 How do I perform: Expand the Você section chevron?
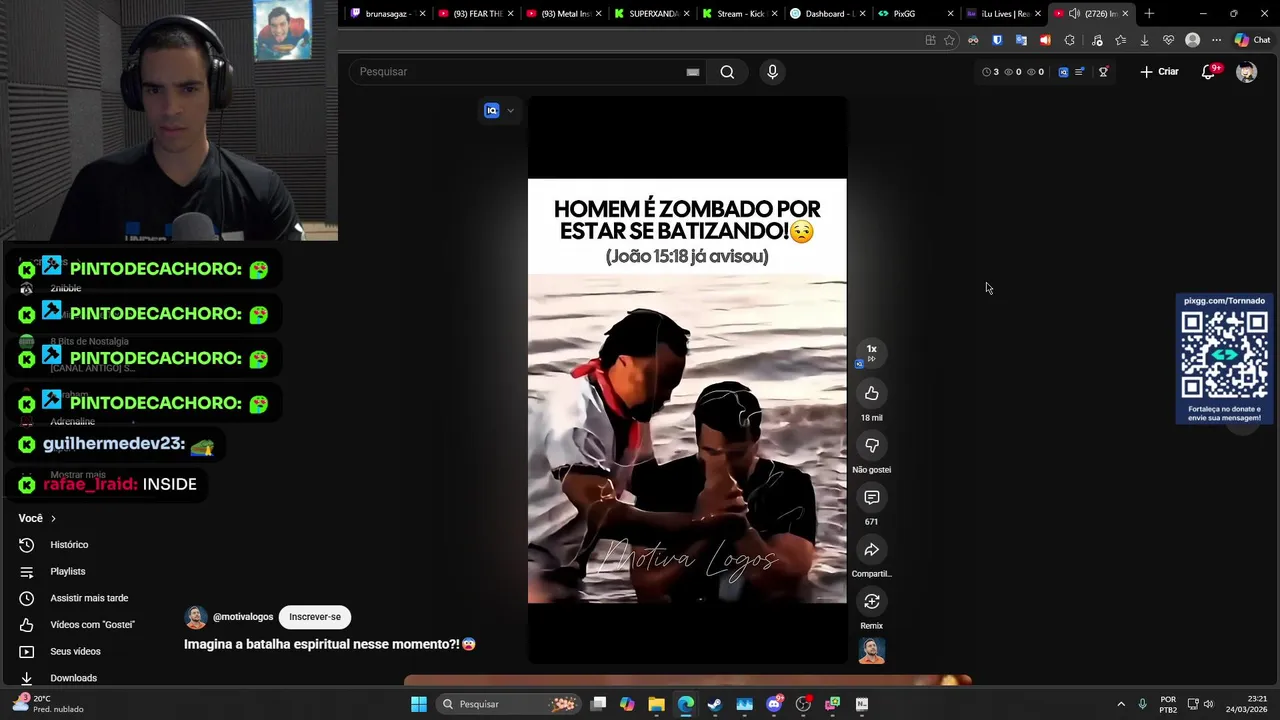tap(53, 519)
